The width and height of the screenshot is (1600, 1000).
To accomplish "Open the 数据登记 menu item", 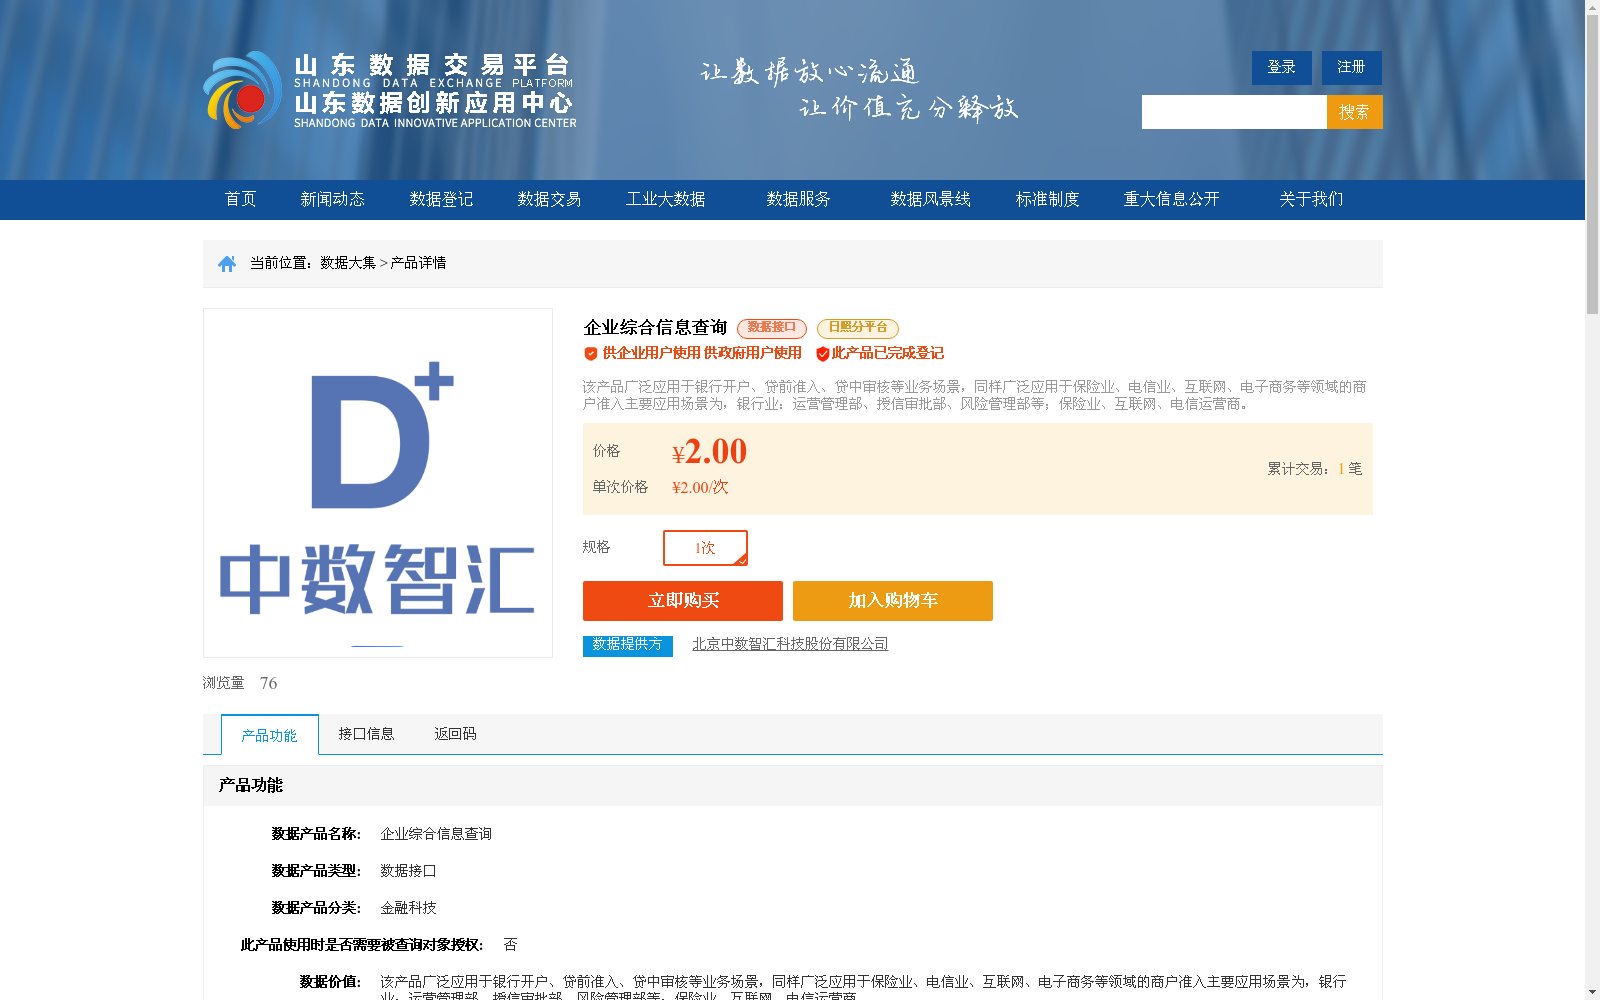I will [x=441, y=199].
